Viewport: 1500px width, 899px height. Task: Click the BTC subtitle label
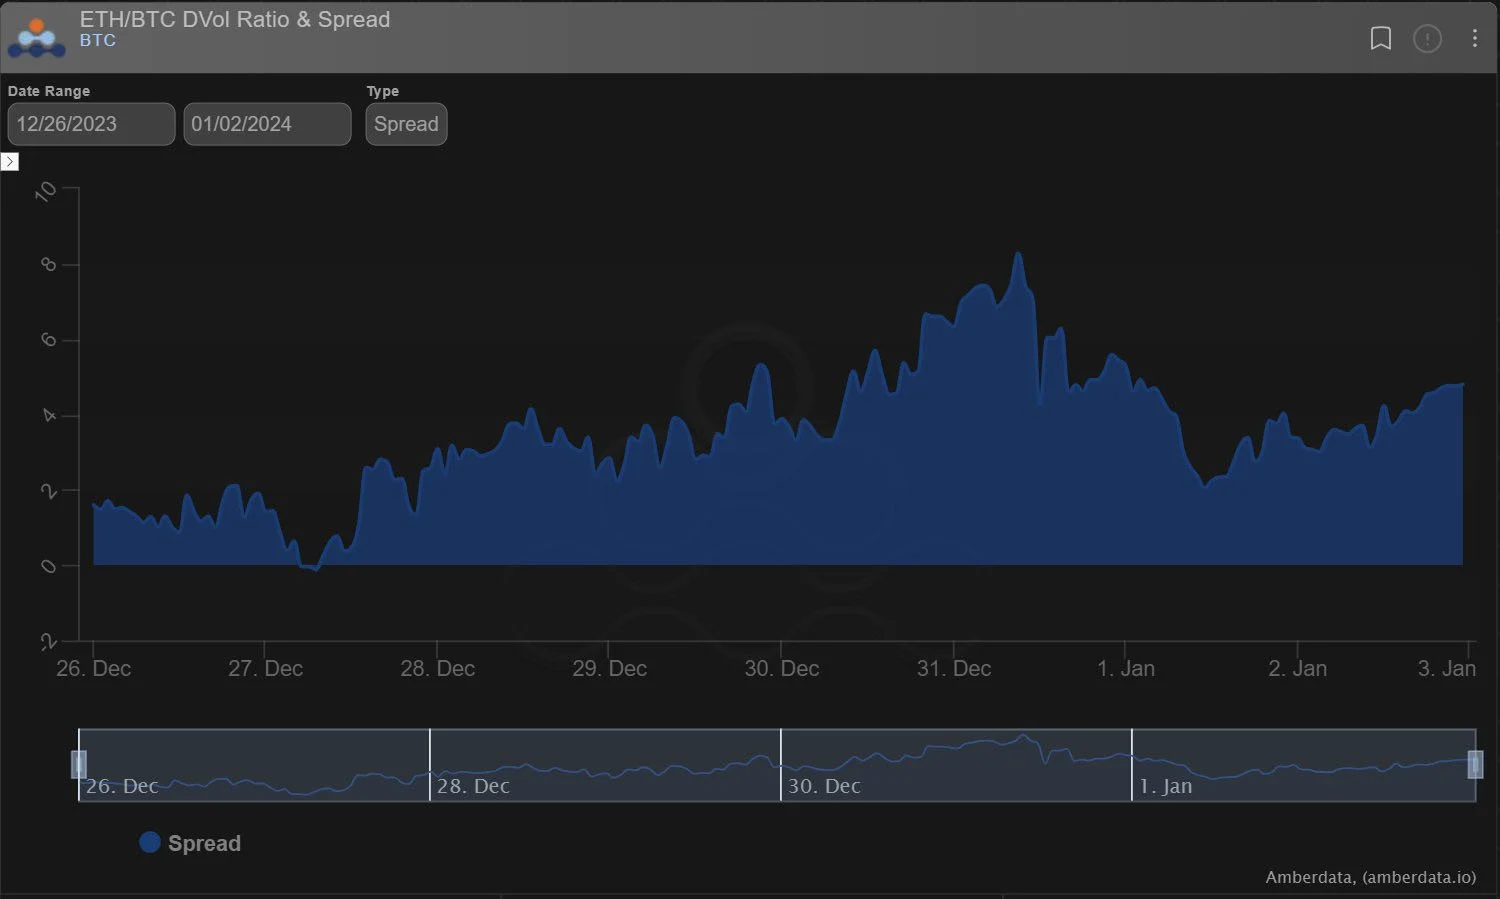(98, 40)
